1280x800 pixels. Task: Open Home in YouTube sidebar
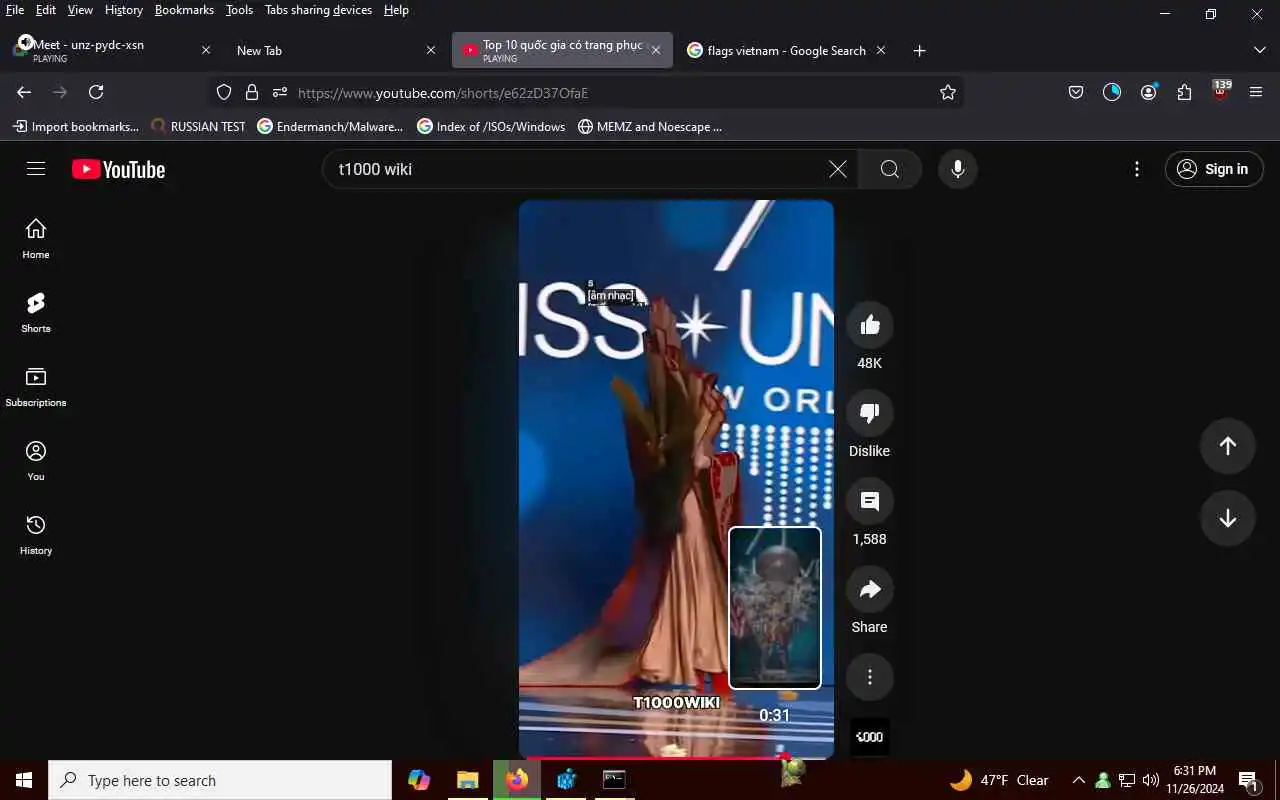(36, 239)
